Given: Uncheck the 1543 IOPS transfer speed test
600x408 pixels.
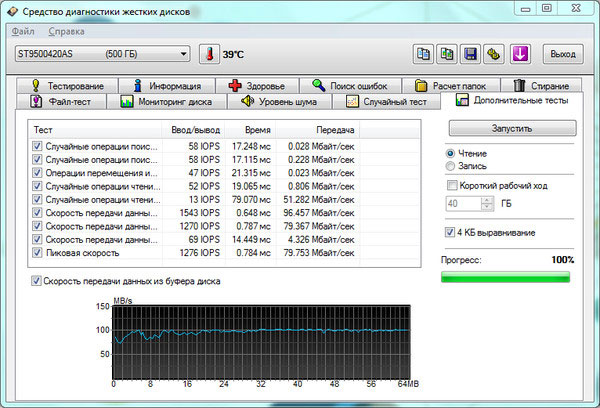Looking at the screenshot, I should point(37,212).
